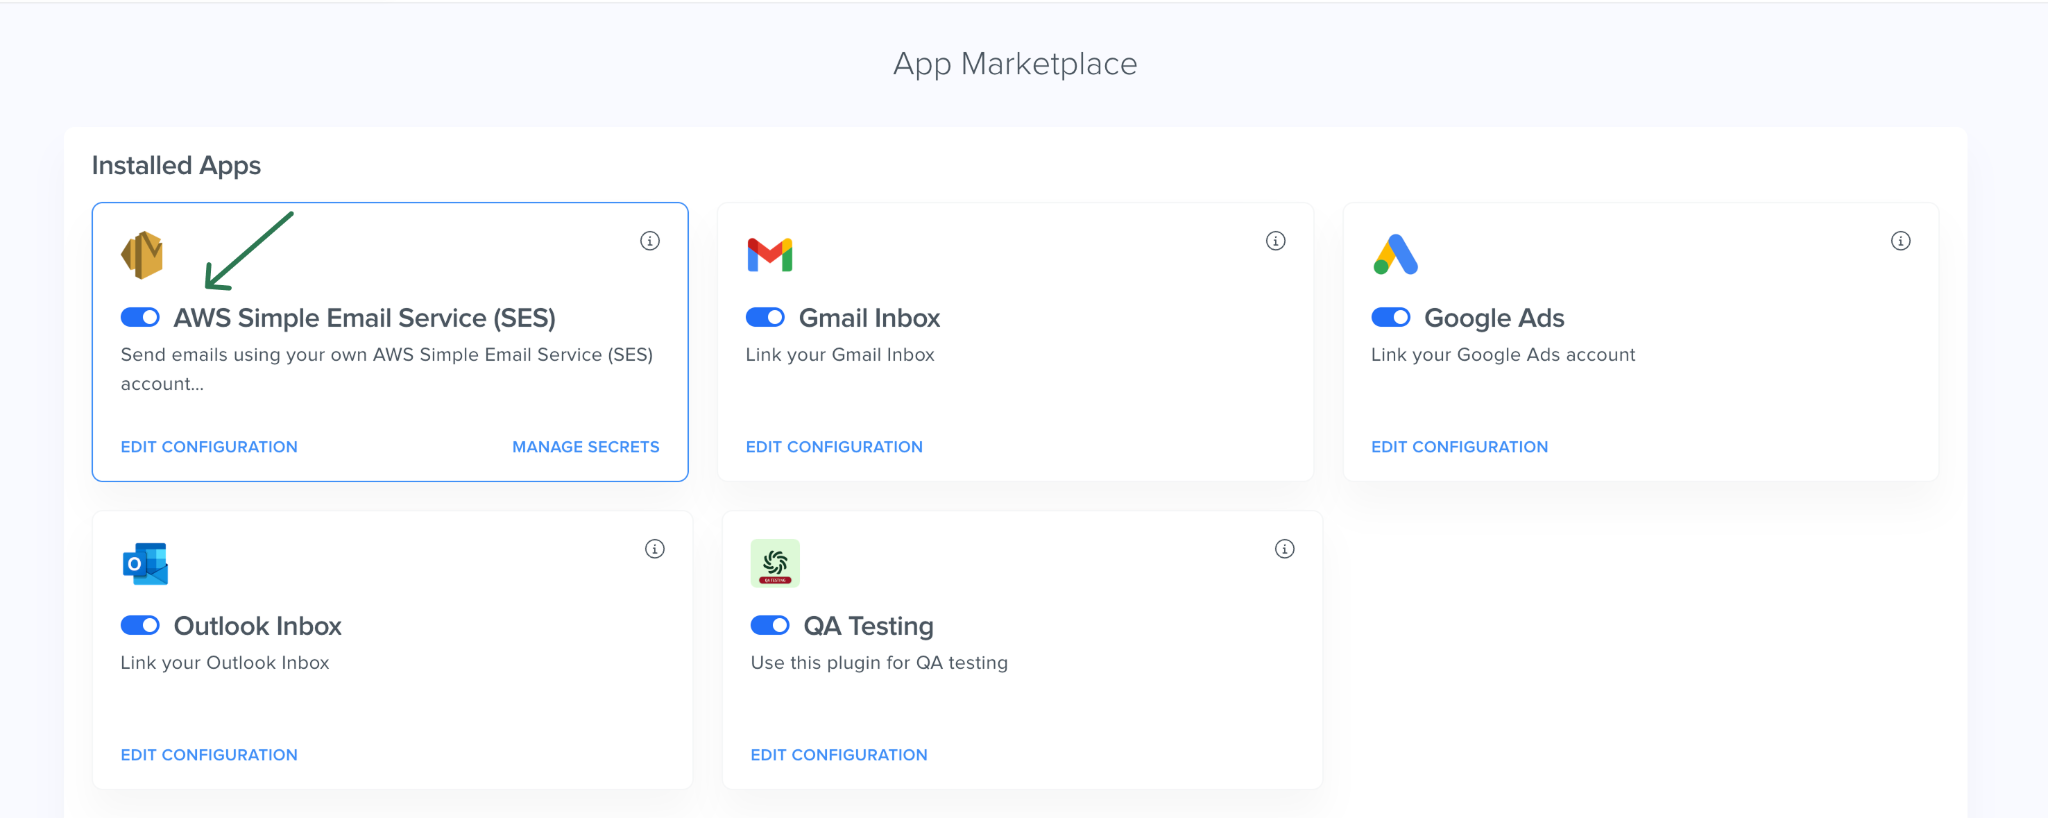
Task: Click 'Use this plugin for QA testing' text
Action: click(x=879, y=663)
